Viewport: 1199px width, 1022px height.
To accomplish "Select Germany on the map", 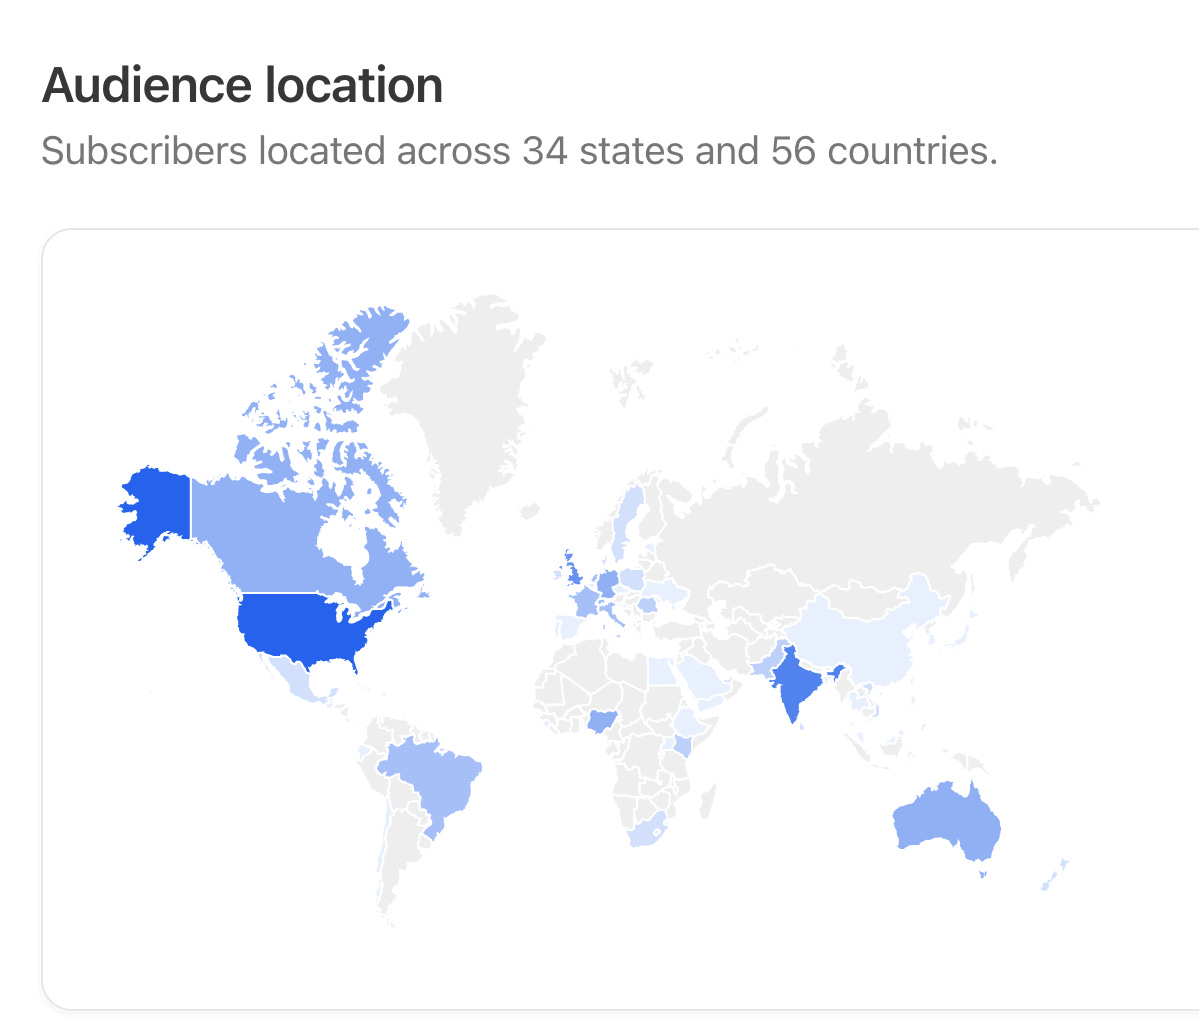I will 608,583.
